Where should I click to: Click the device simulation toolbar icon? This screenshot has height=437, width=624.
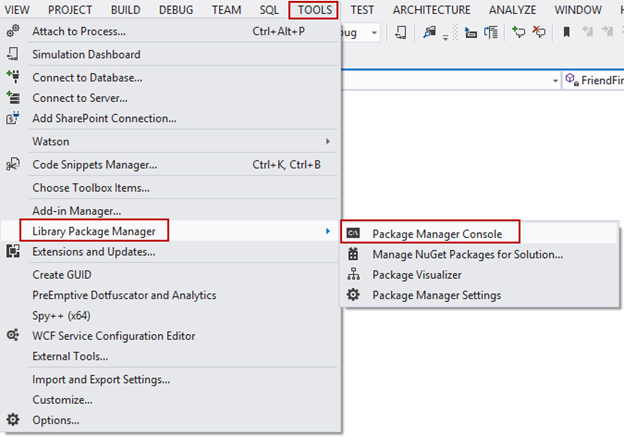pyautogui.click(x=401, y=32)
